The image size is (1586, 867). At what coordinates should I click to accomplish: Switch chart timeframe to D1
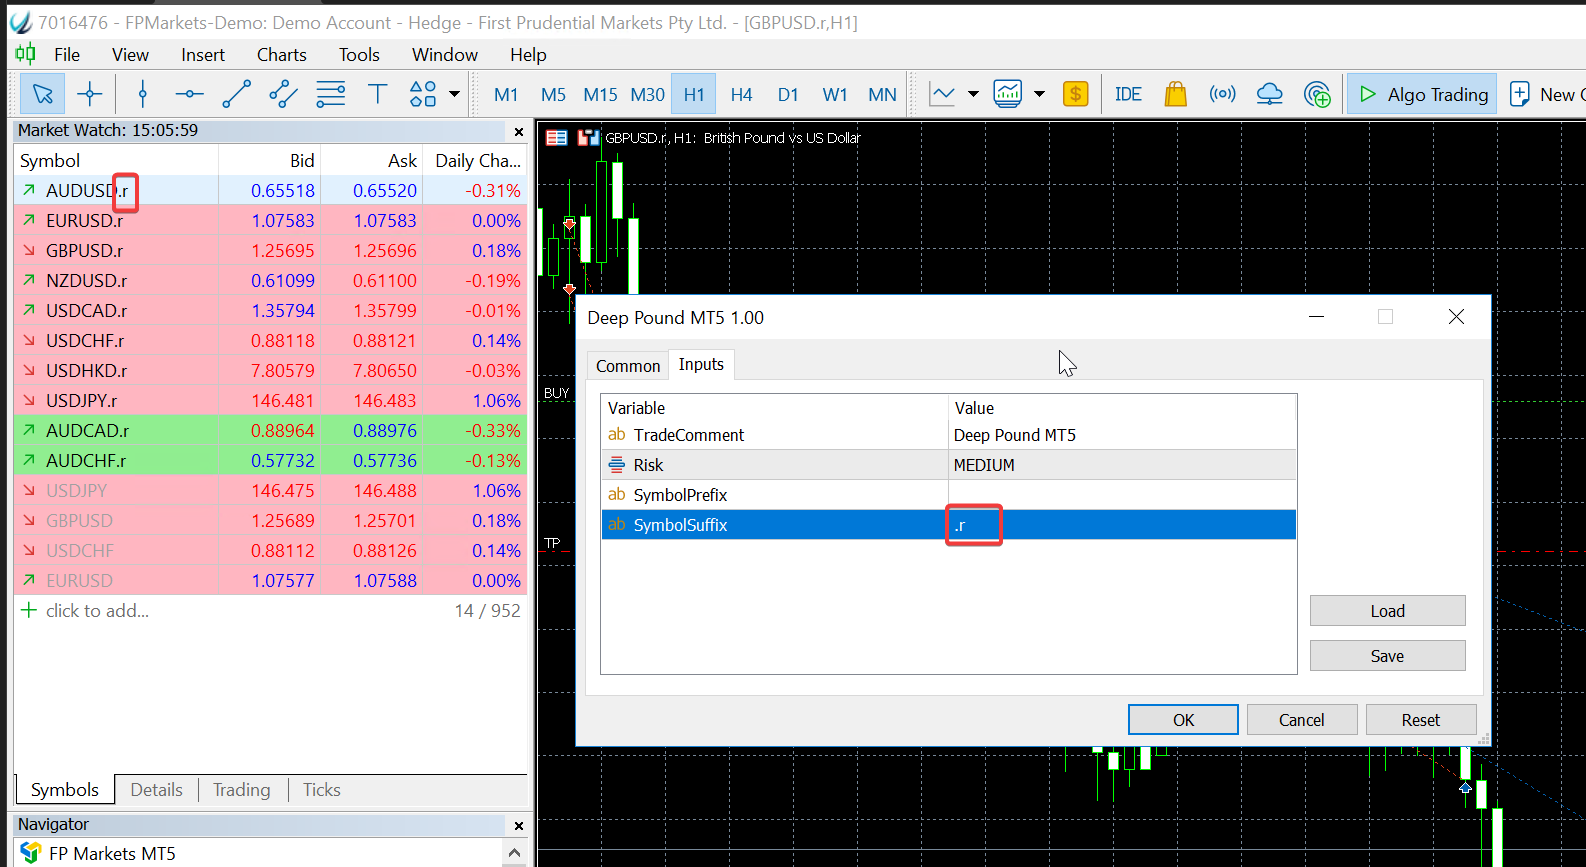(788, 94)
